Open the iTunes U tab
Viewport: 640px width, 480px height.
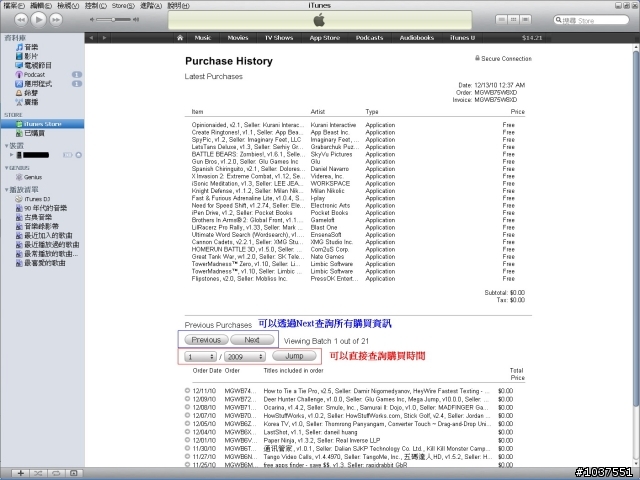[462, 38]
